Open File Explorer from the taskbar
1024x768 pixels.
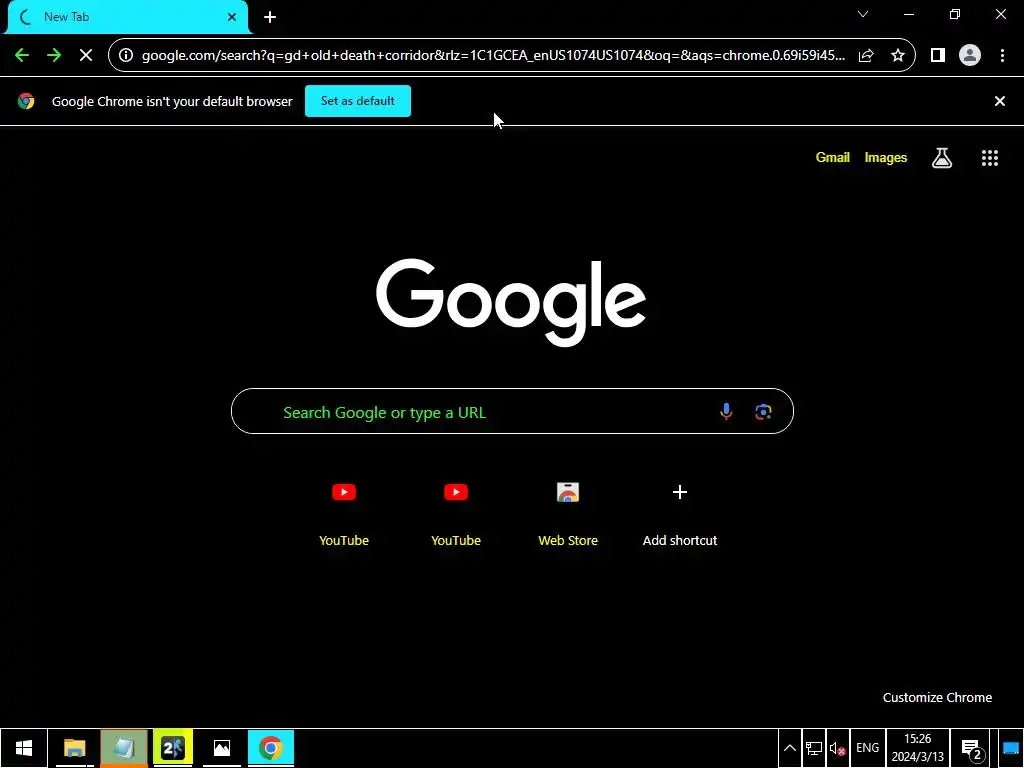tap(74, 748)
